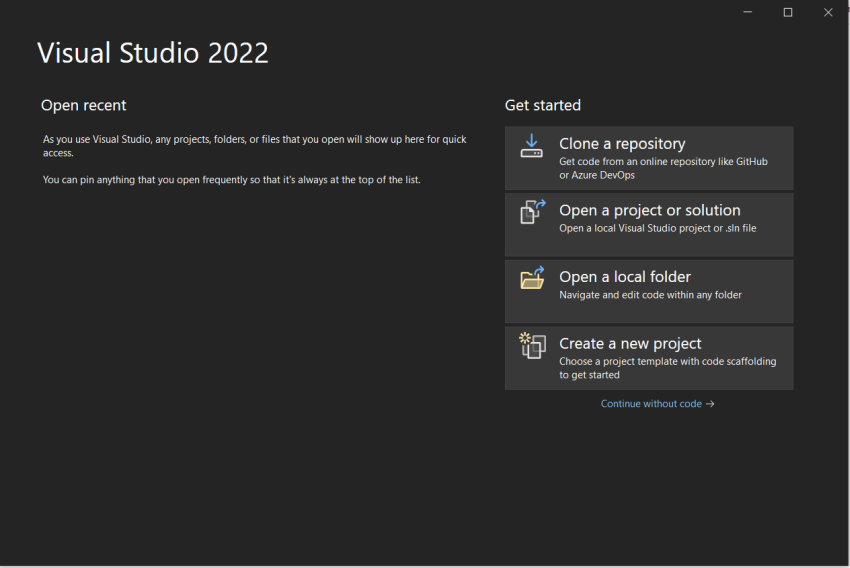This screenshot has width=850, height=568.
Task: Follow the Continue without code link
Action: pyautogui.click(x=651, y=404)
